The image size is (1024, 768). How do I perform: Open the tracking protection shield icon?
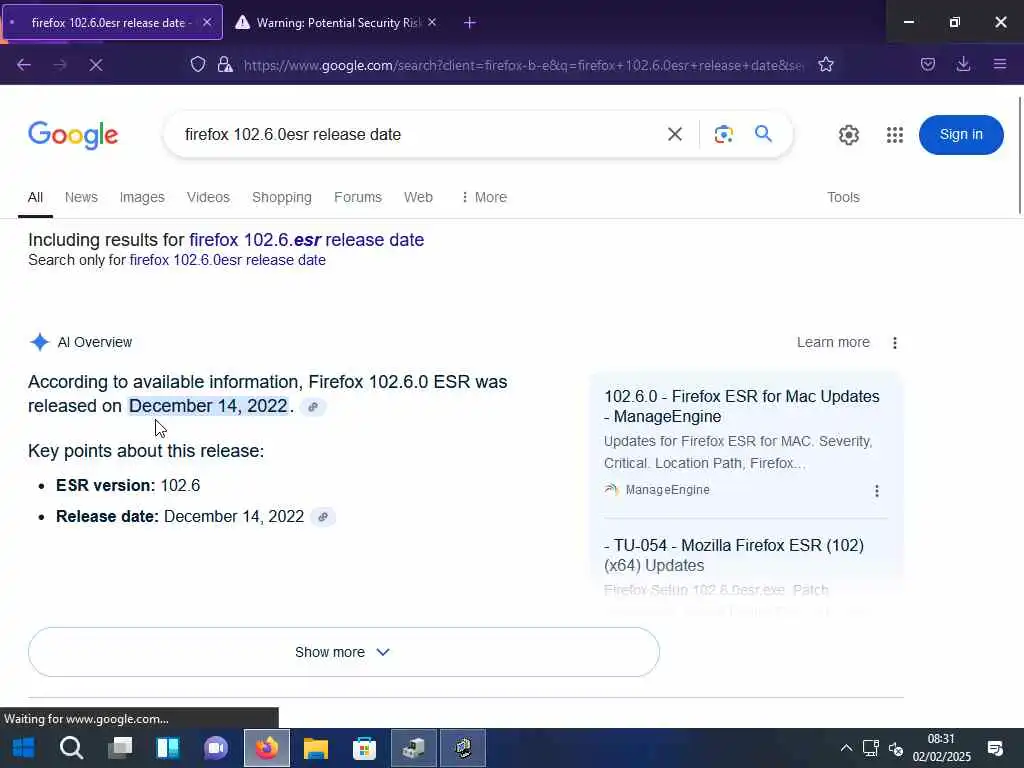[x=198, y=65]
